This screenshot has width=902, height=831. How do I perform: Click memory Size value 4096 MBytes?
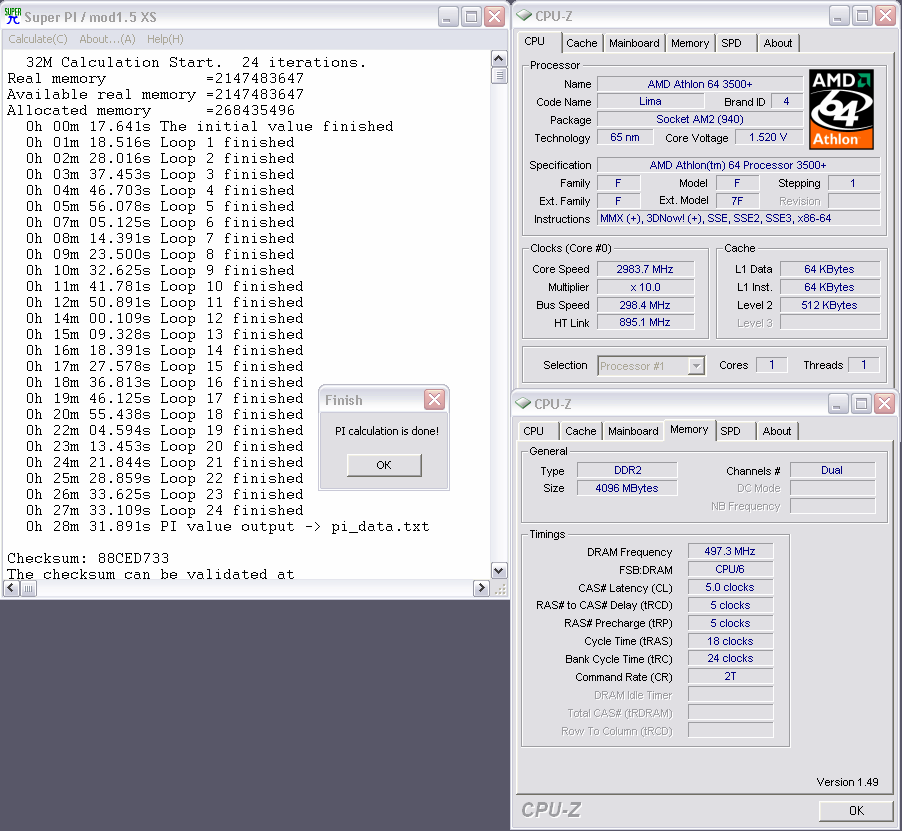(x=627, y=488)
